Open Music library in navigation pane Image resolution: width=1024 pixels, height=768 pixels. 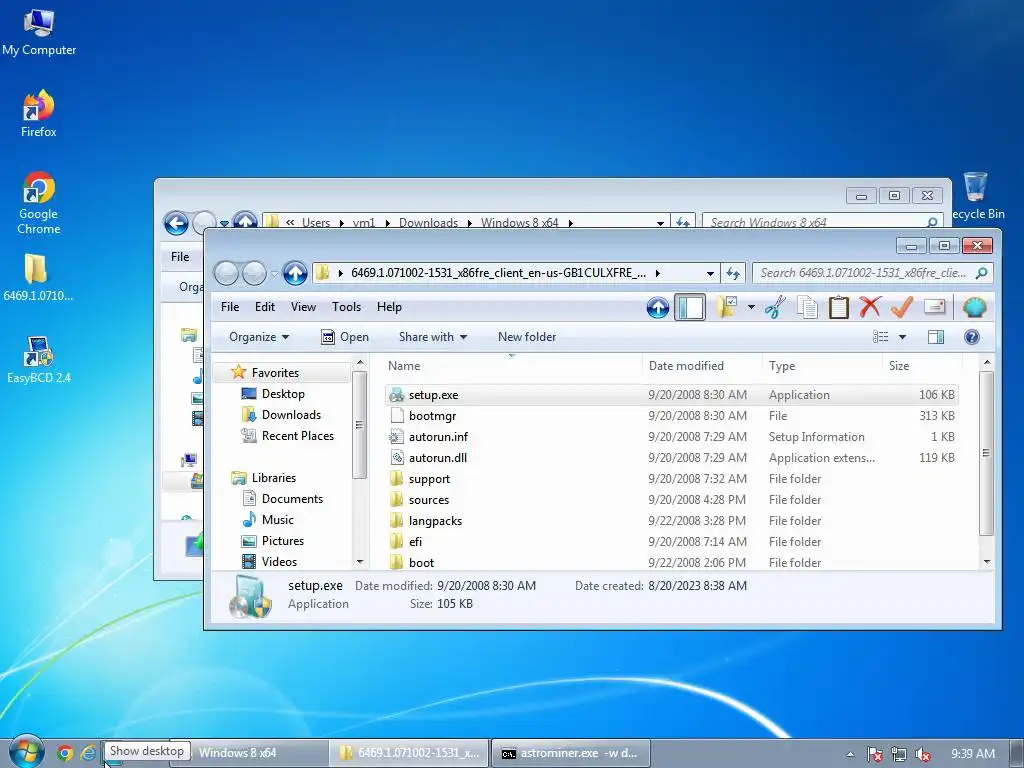click(x=278, y=520)
